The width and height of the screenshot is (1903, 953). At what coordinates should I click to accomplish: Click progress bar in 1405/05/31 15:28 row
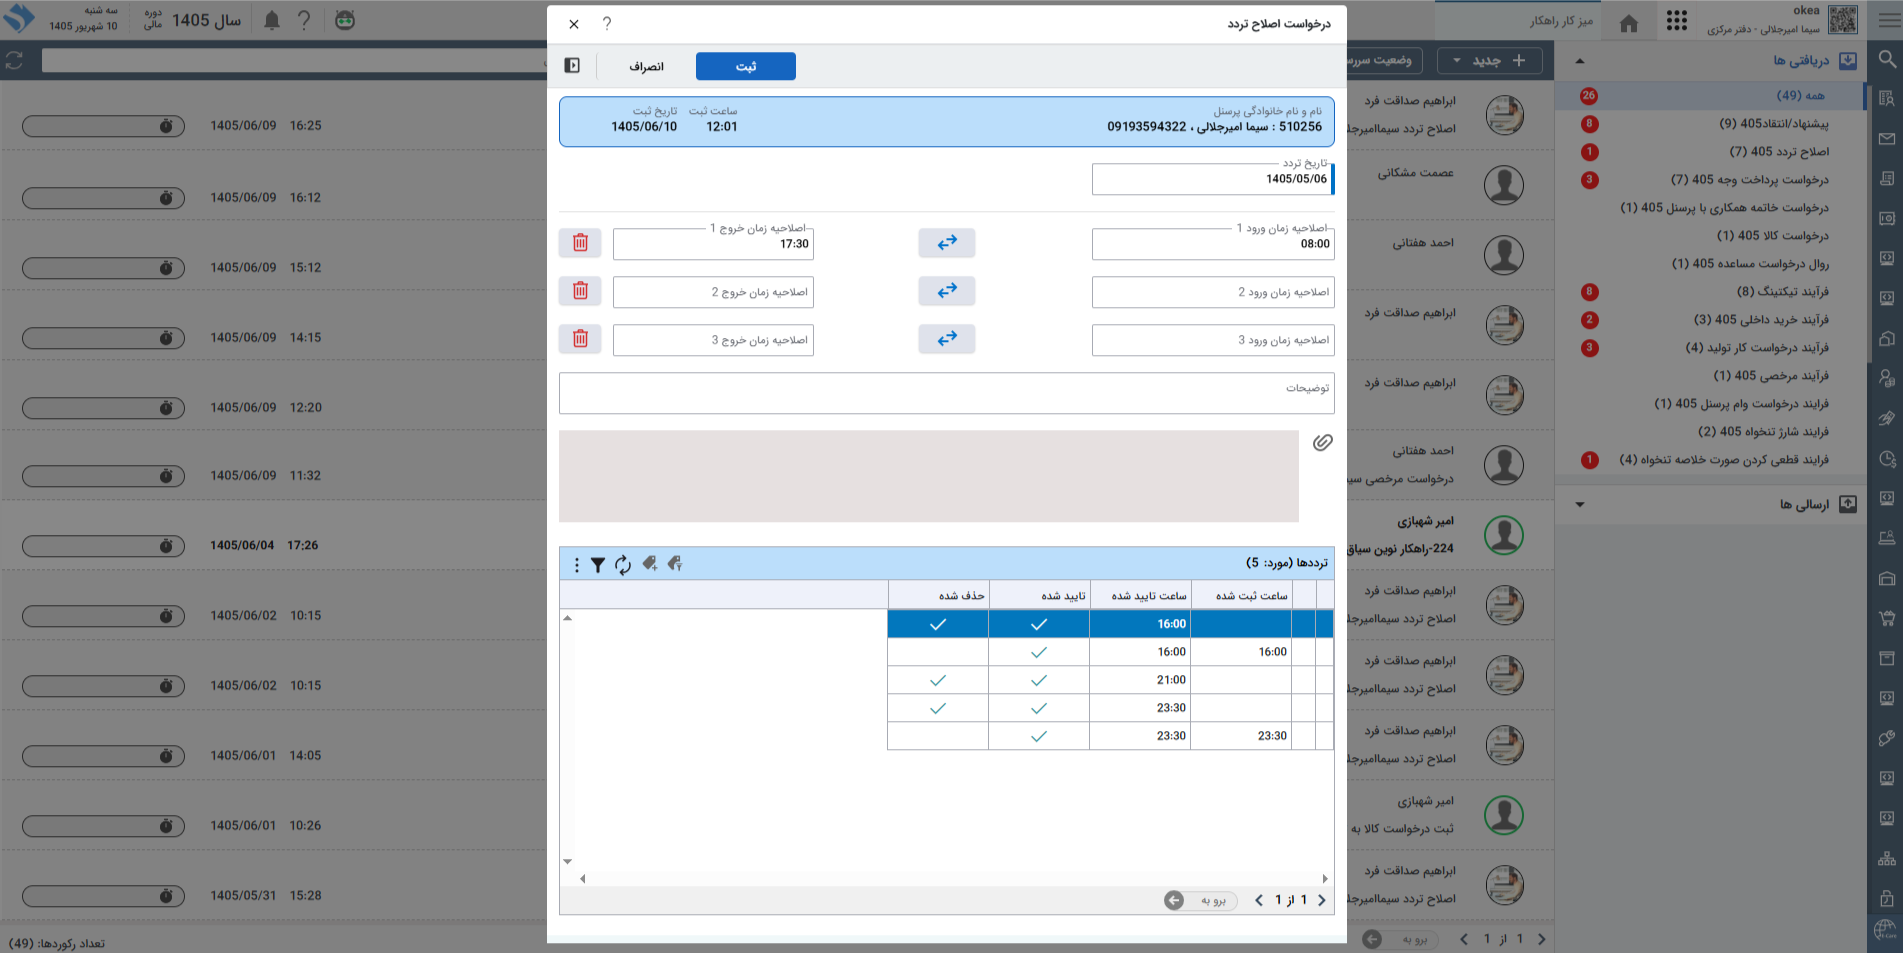coord(103,896)
